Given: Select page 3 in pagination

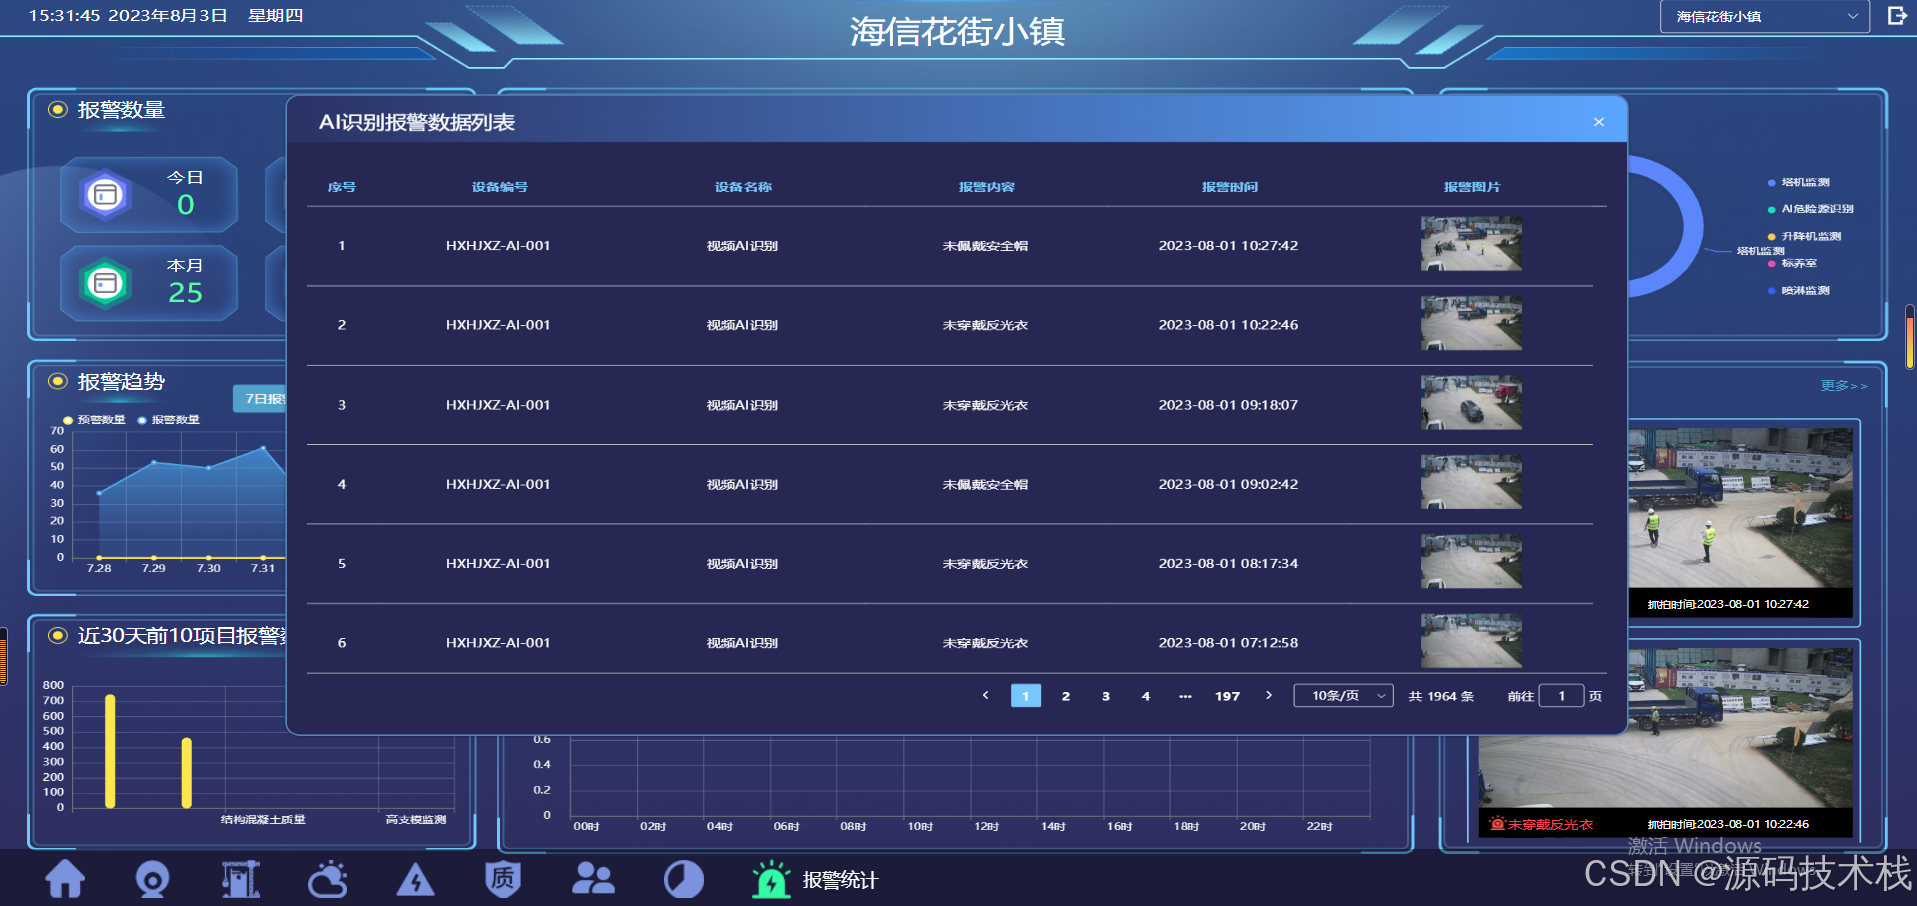Looking at the screenshot, I should tap(1106, 696).
